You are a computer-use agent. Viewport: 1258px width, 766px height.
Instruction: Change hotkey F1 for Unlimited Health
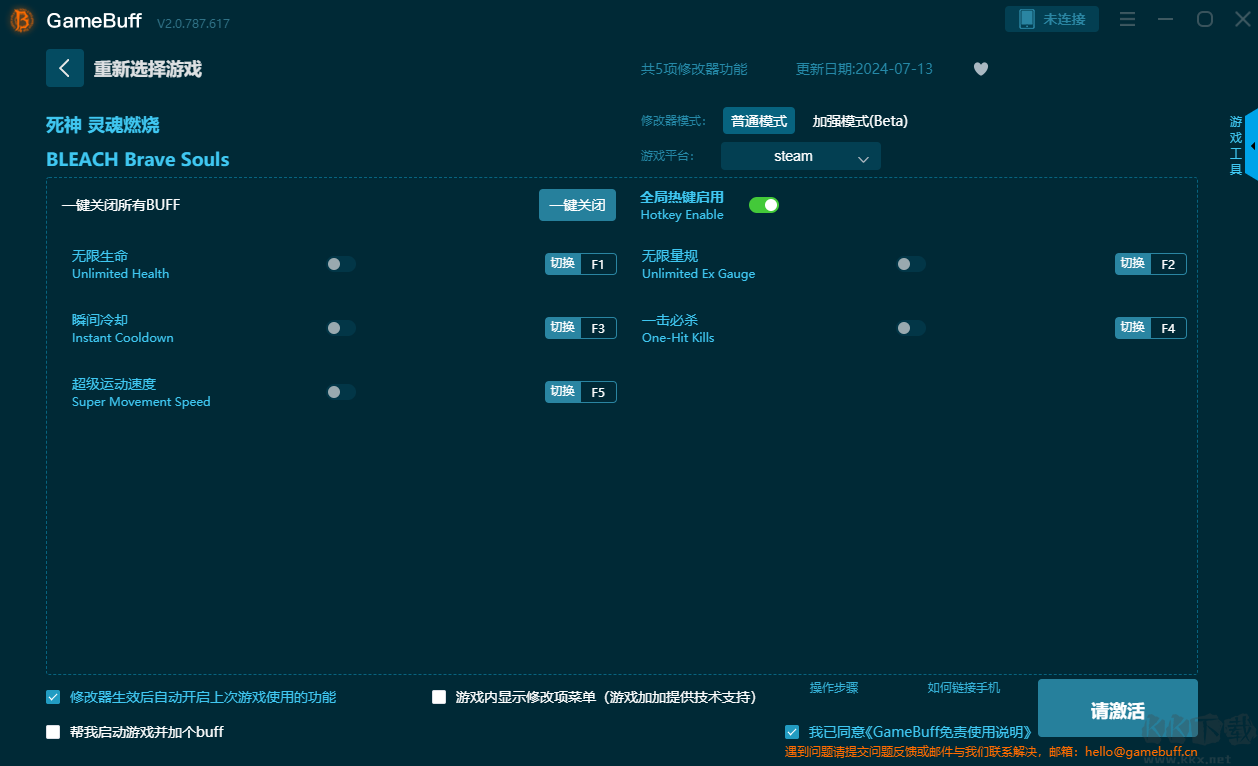tap(581, 264)
